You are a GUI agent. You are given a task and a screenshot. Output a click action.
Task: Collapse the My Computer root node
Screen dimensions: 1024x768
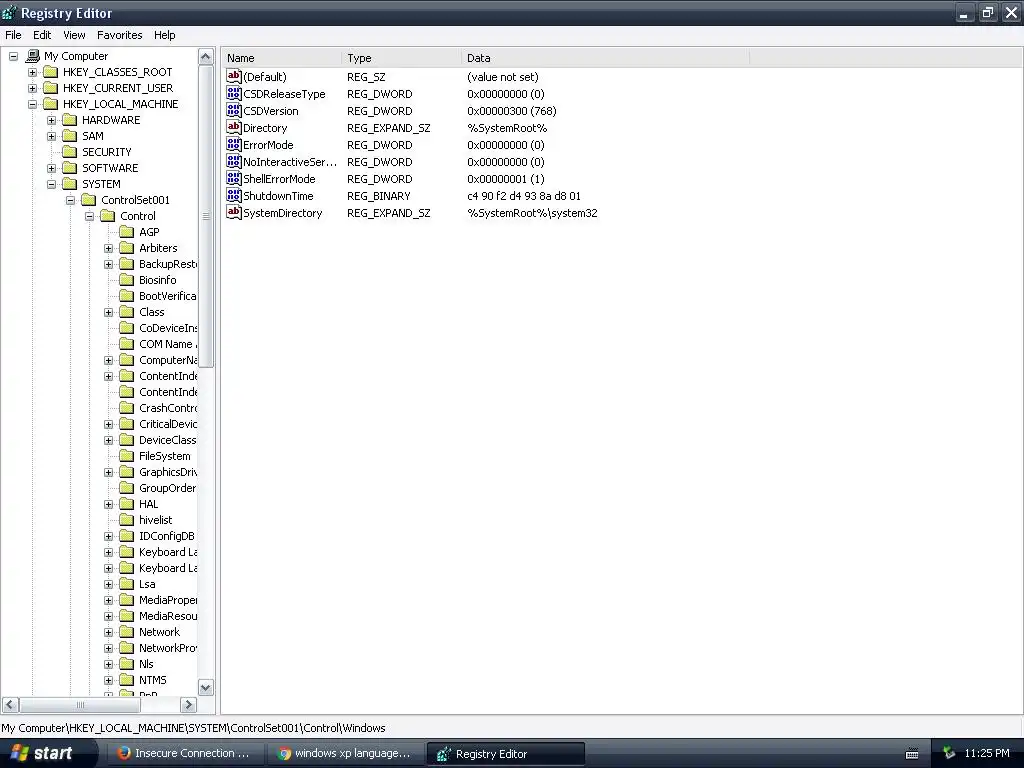[13, 56]
